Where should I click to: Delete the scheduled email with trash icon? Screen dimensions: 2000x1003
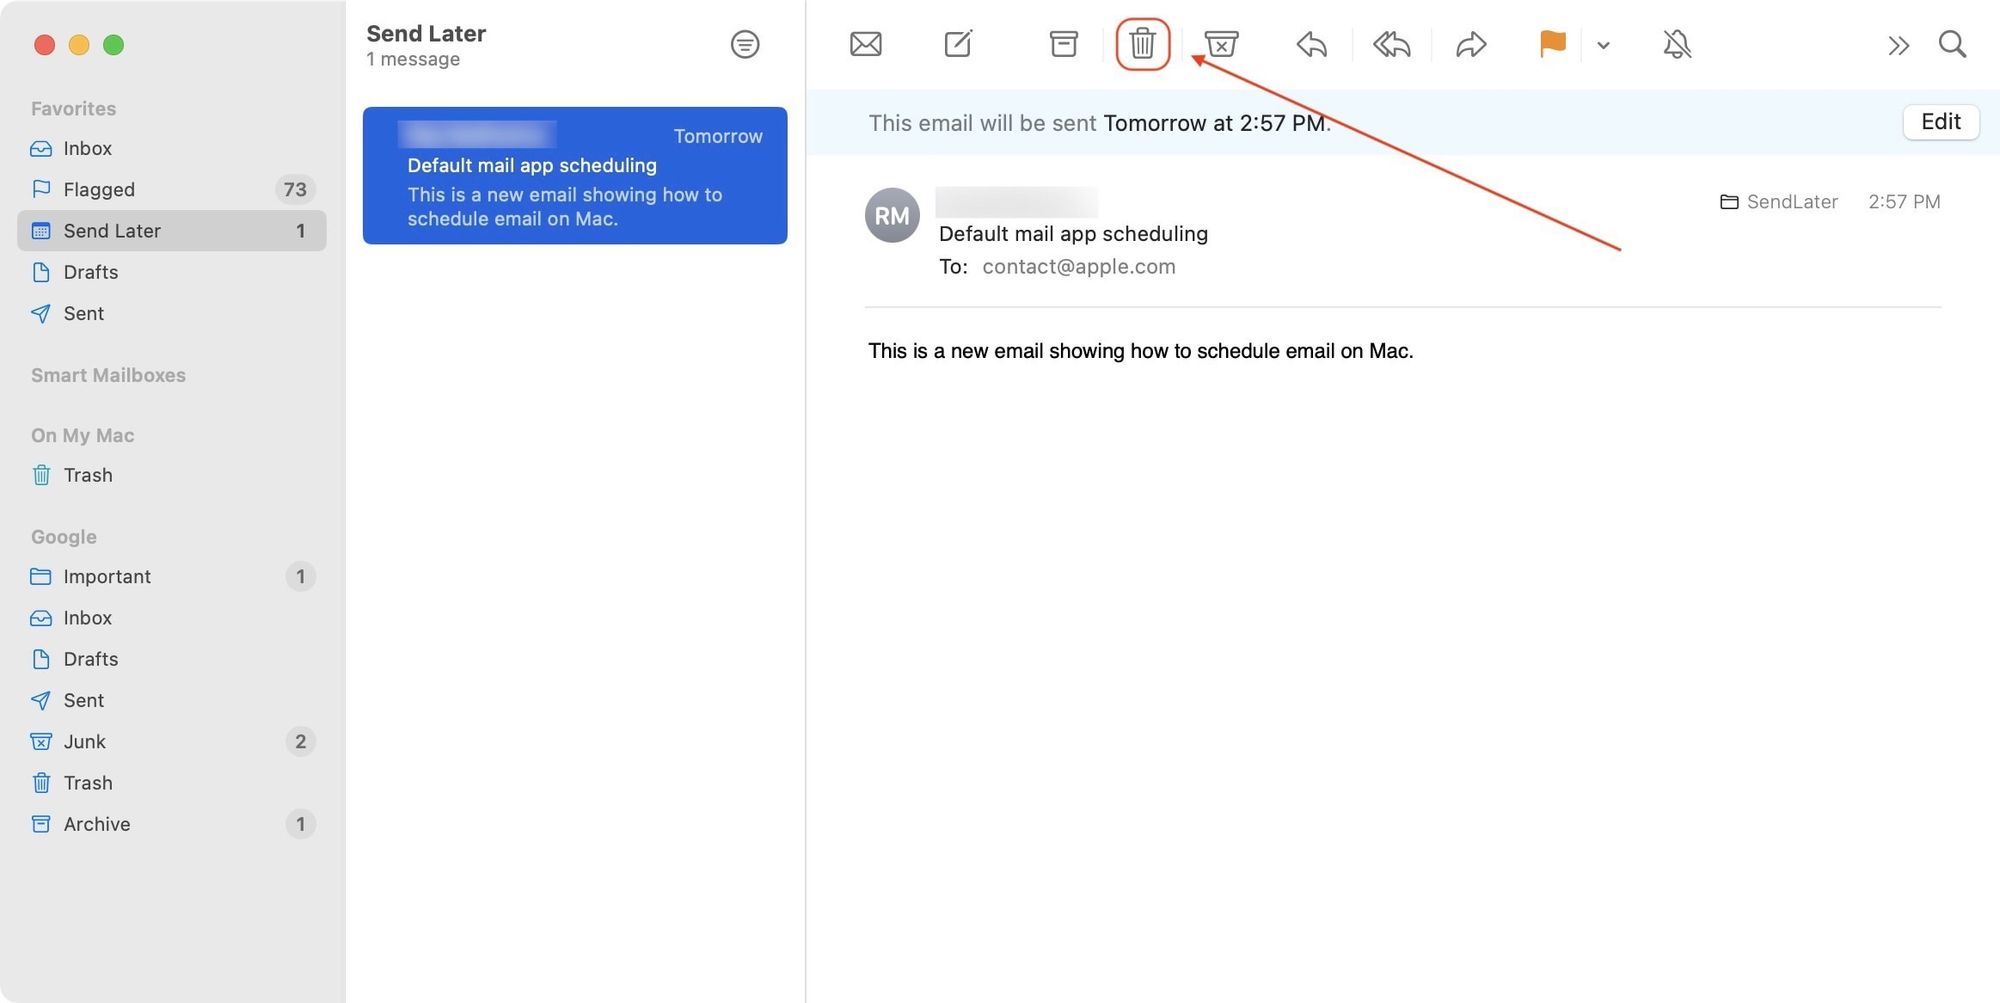pos(1142,44)
